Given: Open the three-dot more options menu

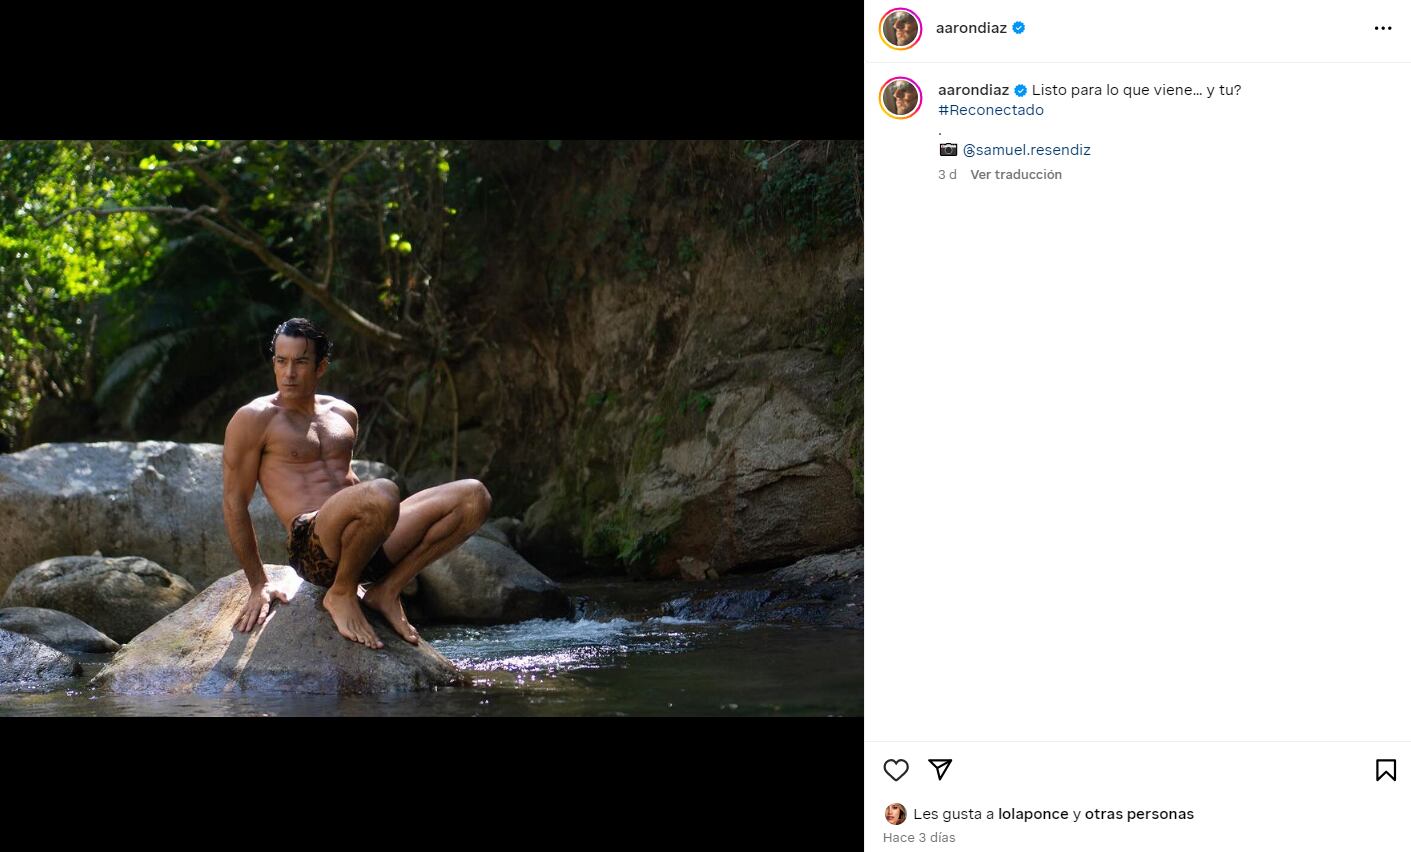Looking at the screenshot, I should pyautogui.click(x=1383, y=28).
